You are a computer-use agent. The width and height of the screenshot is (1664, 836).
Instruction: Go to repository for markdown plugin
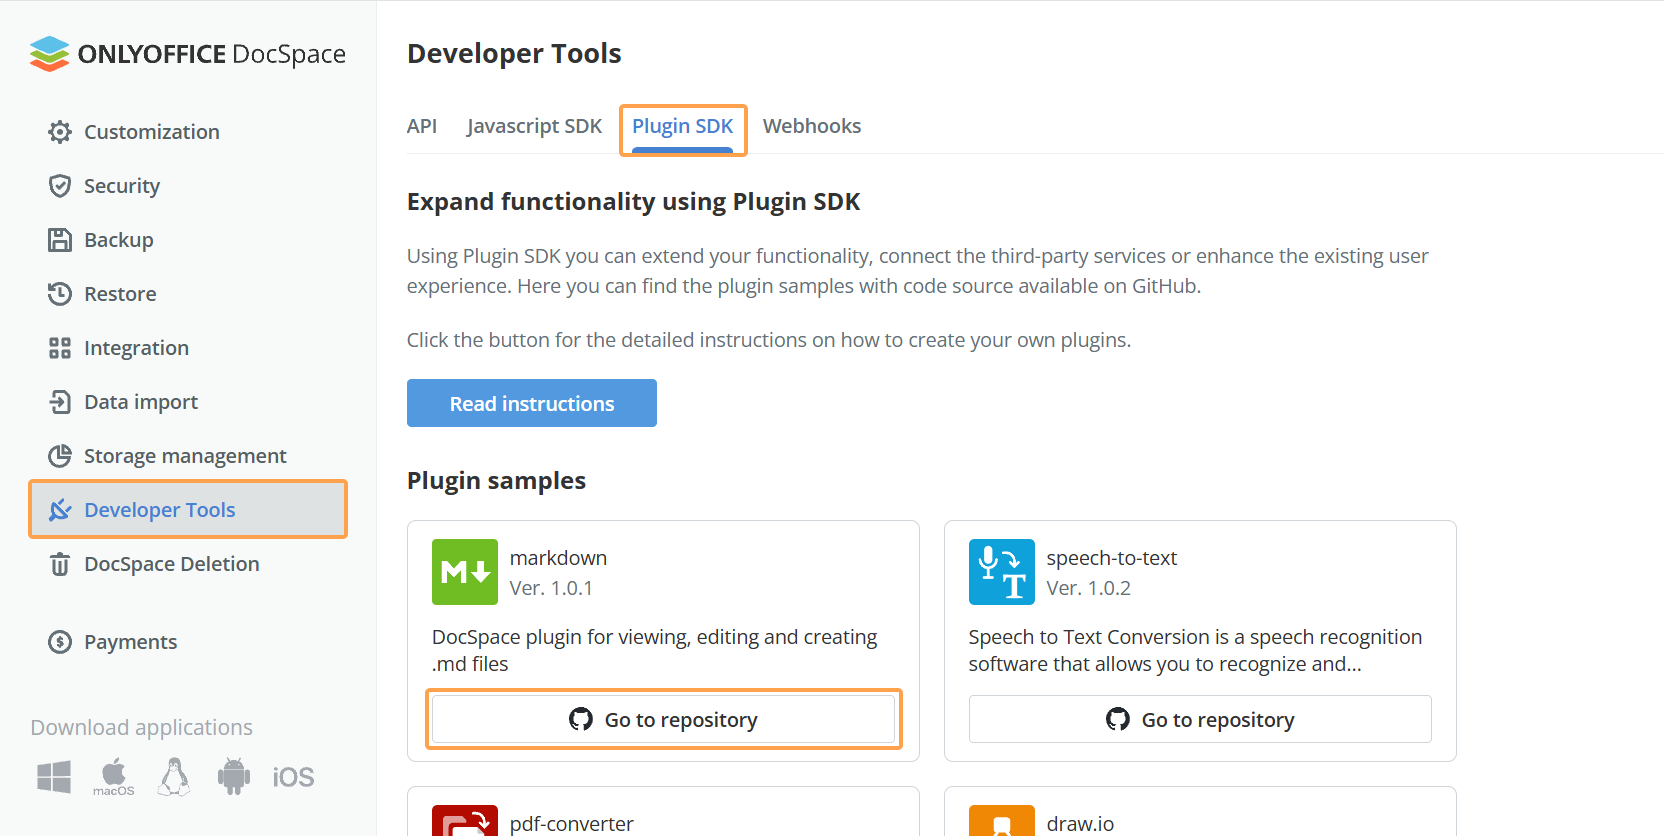[x=663, y=719]
